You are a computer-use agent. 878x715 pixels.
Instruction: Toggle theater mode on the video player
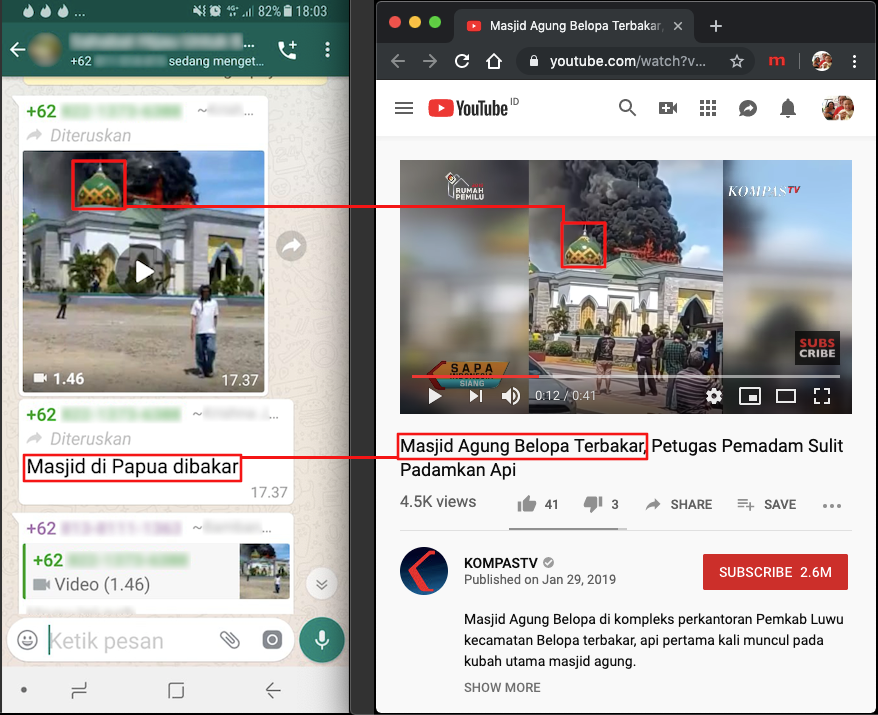click(x=786, y=396)
